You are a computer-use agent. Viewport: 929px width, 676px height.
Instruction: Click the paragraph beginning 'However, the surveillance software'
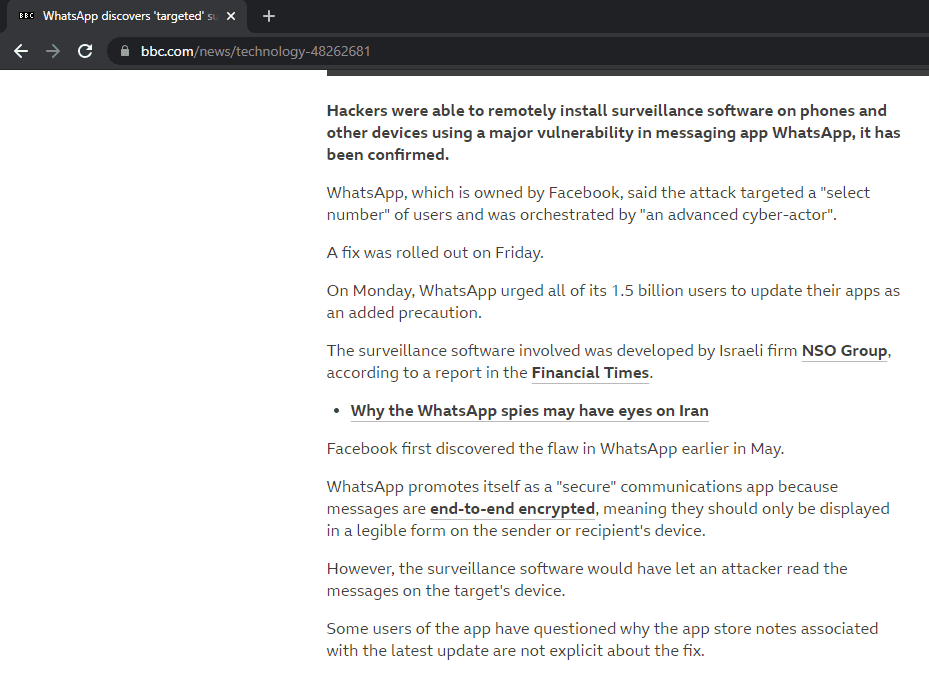(x=587, y=579)
